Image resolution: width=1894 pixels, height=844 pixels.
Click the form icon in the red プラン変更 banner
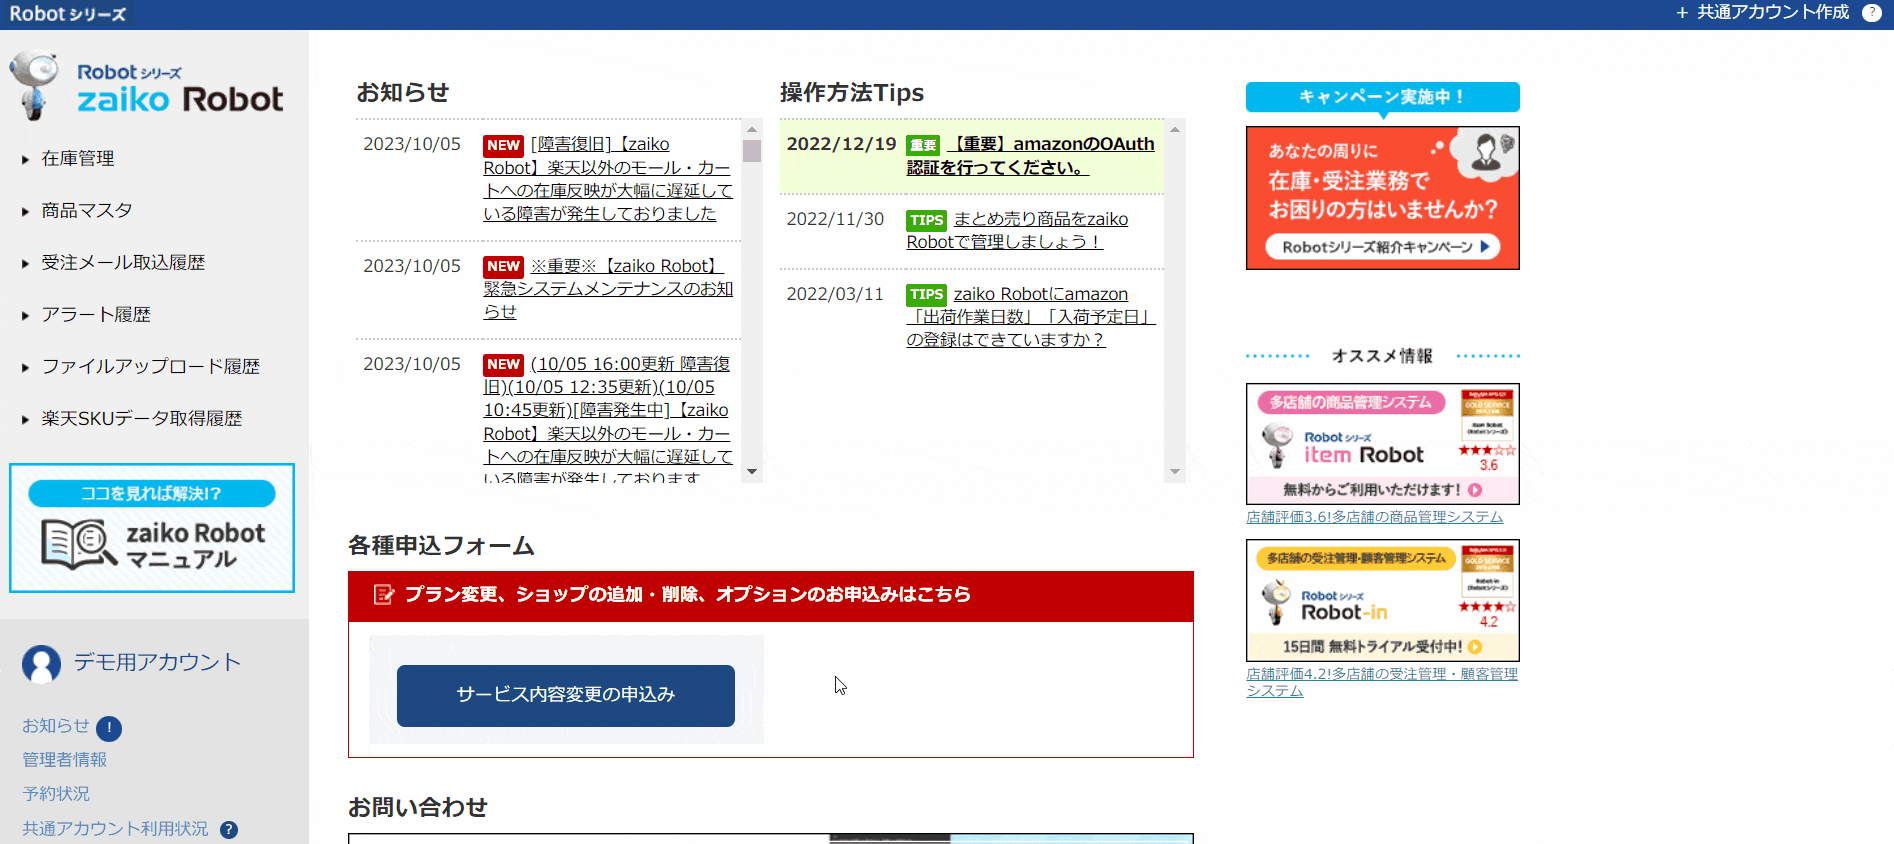point(383,595)
